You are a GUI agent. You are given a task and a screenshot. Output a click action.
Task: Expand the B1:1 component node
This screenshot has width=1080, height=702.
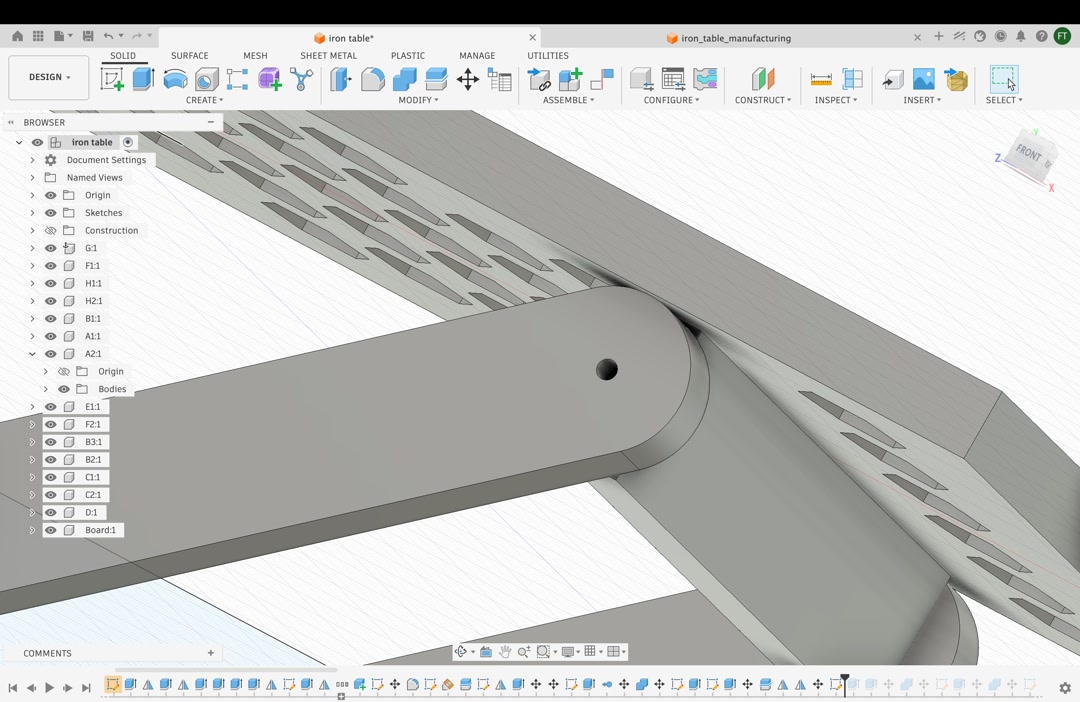coord(32,318)
